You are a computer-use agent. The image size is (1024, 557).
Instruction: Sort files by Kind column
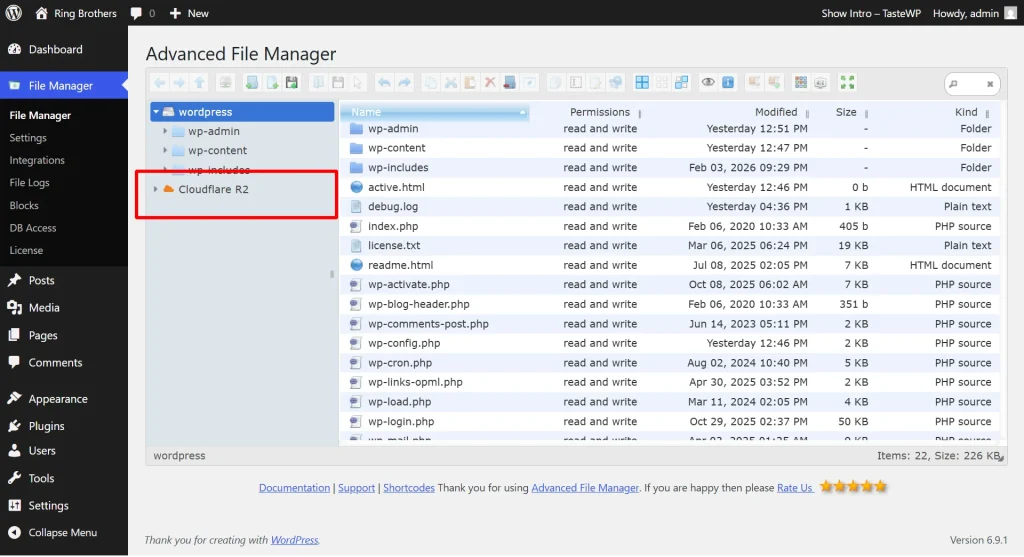pyautogui.click(x=966, y=112)
